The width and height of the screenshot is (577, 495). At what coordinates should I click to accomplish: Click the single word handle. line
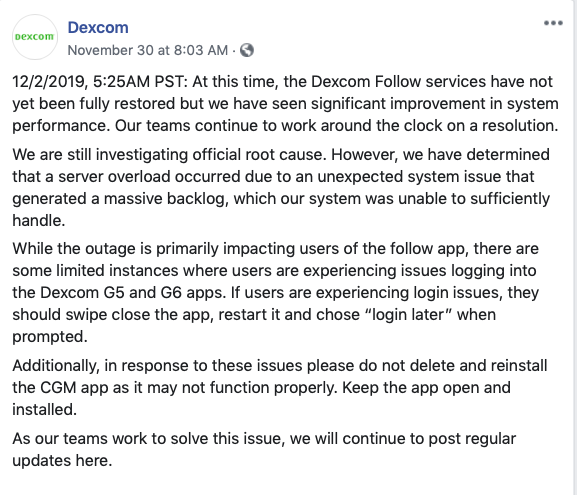coord(39,221)
